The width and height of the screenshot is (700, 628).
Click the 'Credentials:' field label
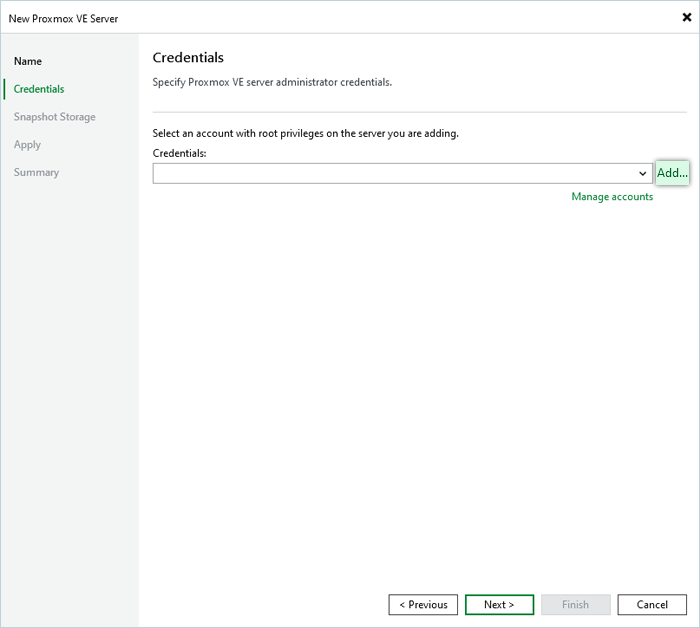180,152
